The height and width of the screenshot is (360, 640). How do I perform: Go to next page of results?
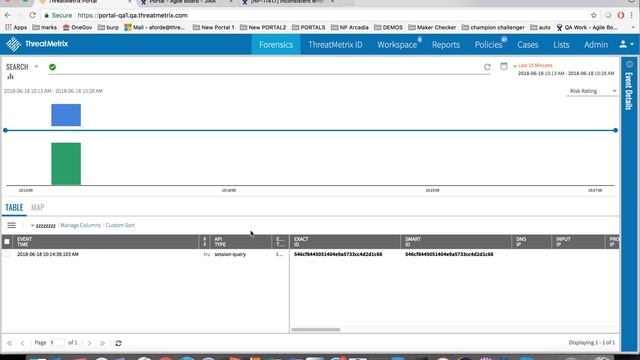[89, 343]
